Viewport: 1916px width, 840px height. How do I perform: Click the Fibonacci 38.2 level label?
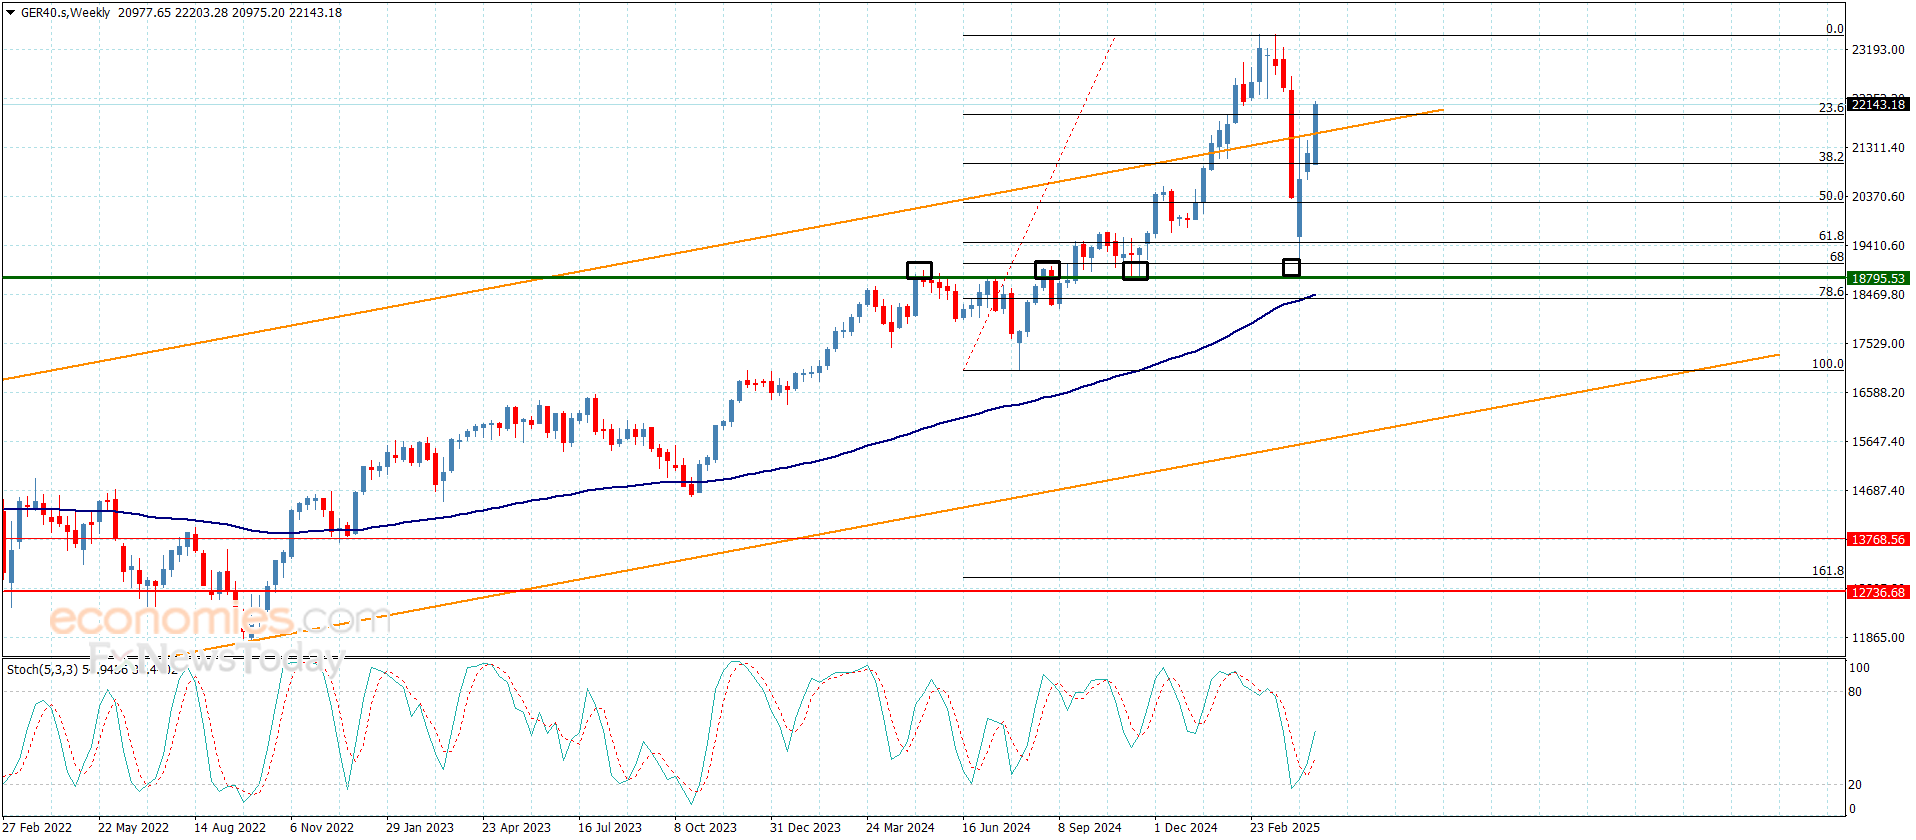click(1830, 157)
